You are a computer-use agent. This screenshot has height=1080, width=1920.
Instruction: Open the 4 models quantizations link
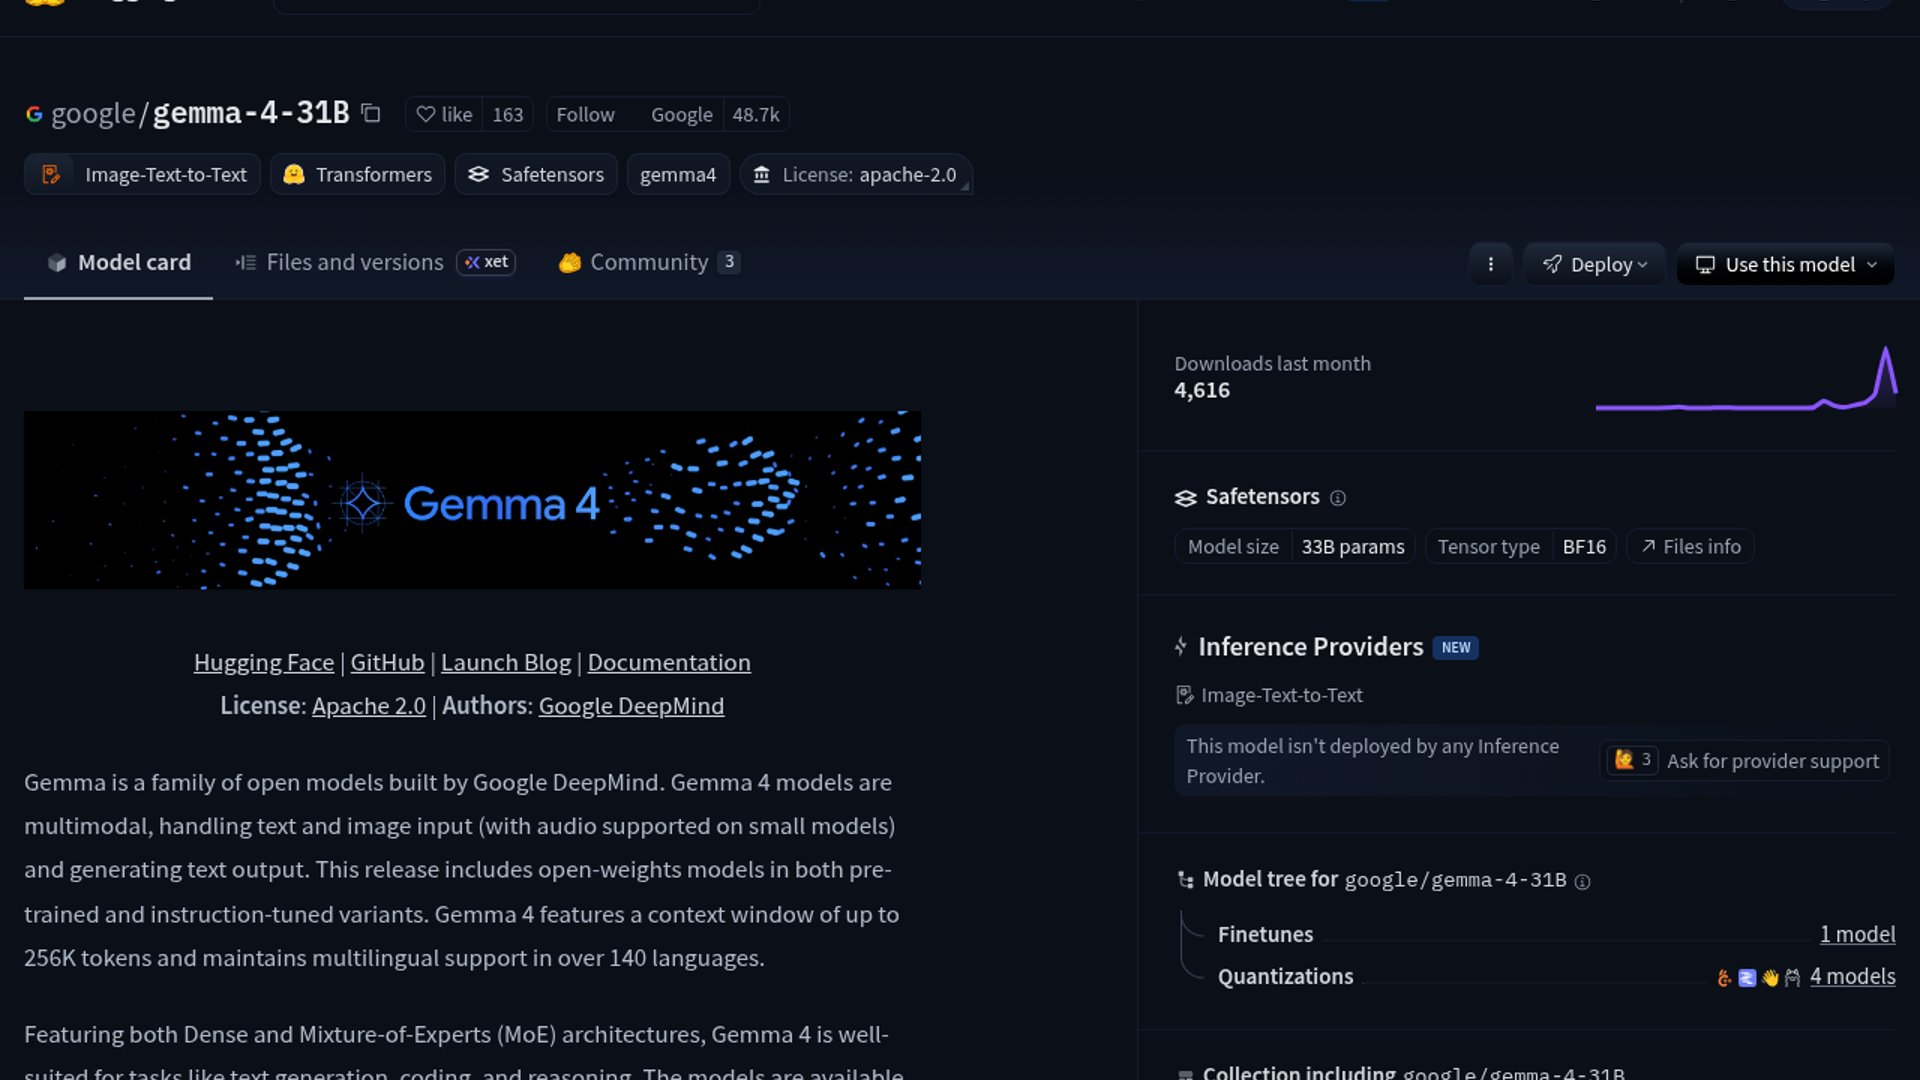[x=1852, y=977]
